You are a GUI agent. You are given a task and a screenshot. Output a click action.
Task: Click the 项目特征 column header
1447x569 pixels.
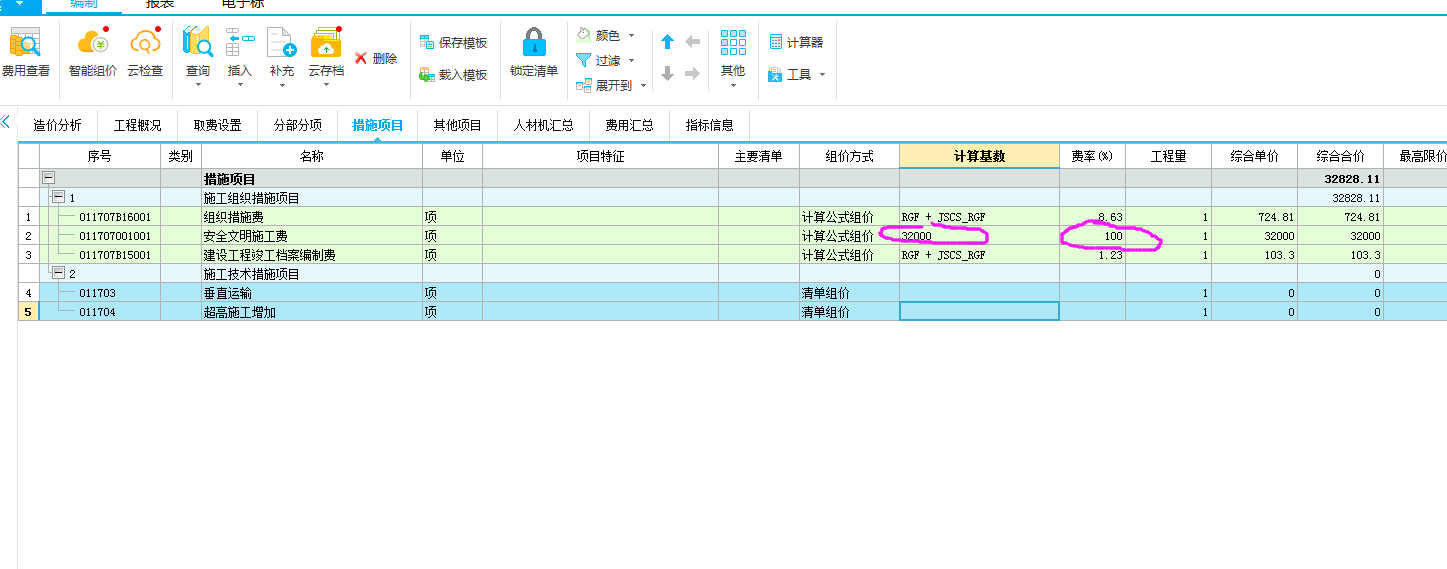coord(600,156)
